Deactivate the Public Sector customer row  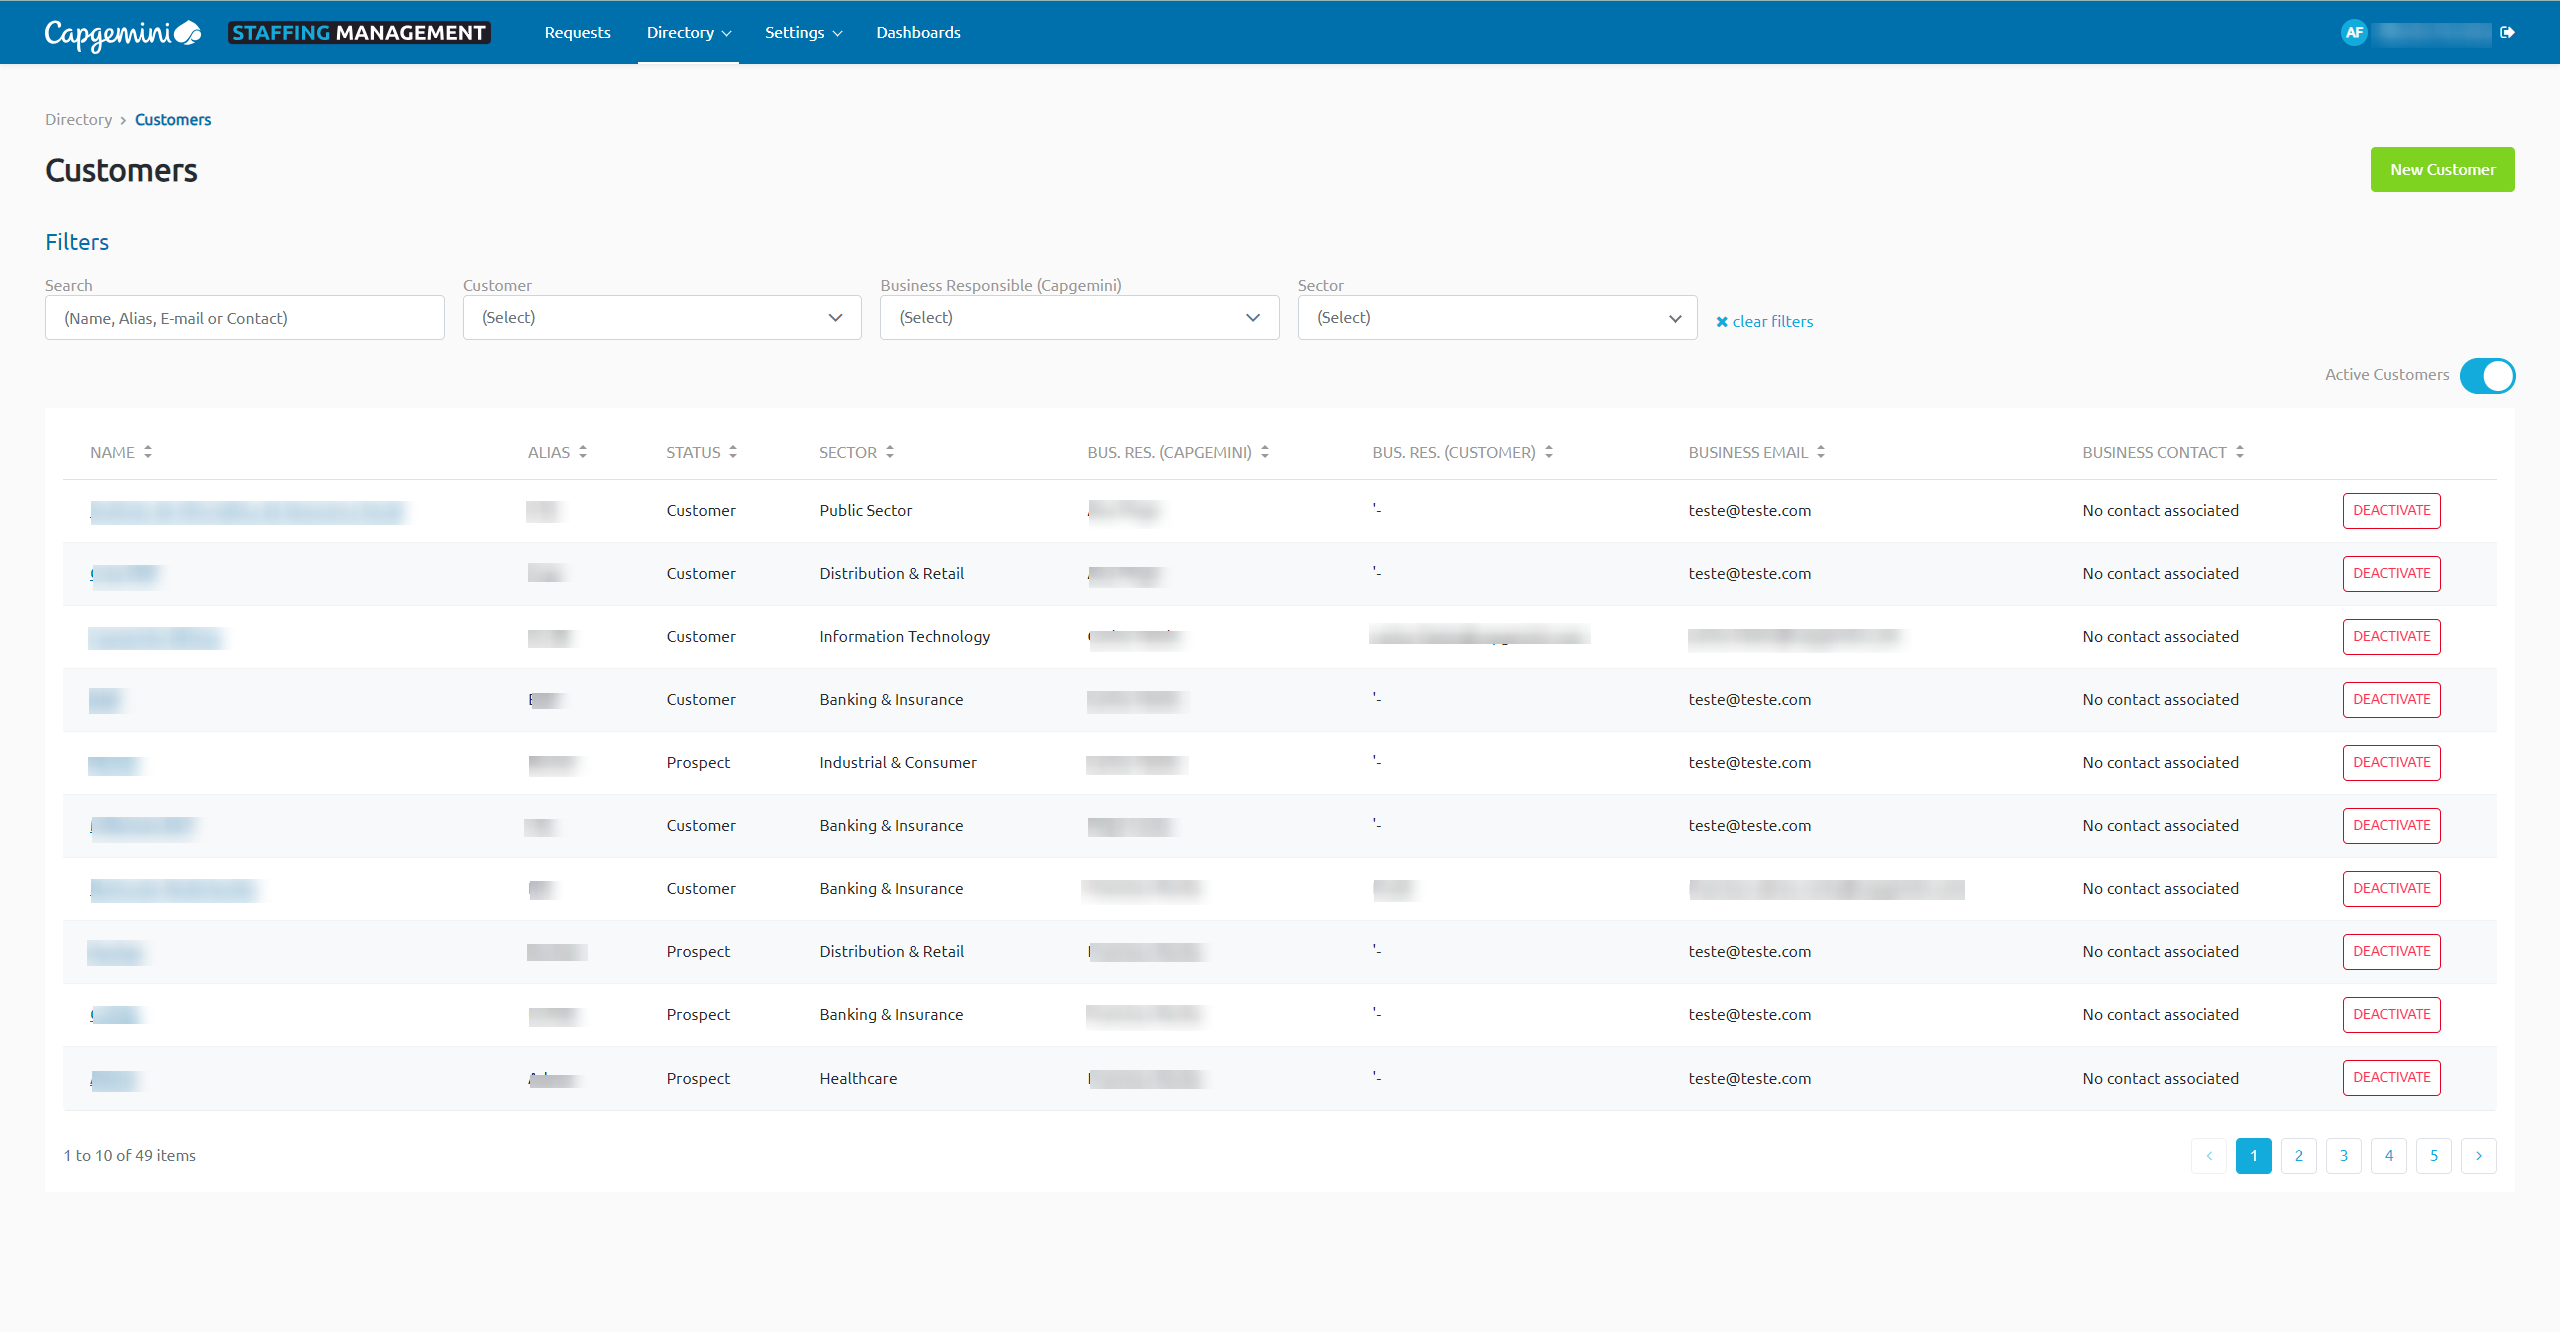[x=2391, y=510]
